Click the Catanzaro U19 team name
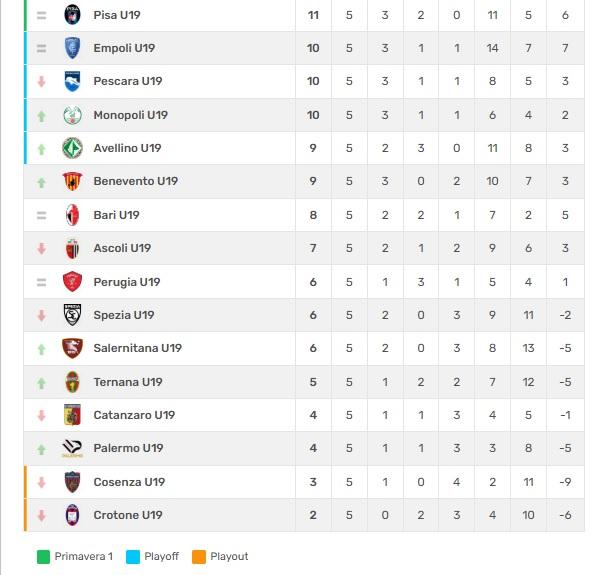Screen dimensions: 601x575 pyautogui.click(x=134, y=415)
